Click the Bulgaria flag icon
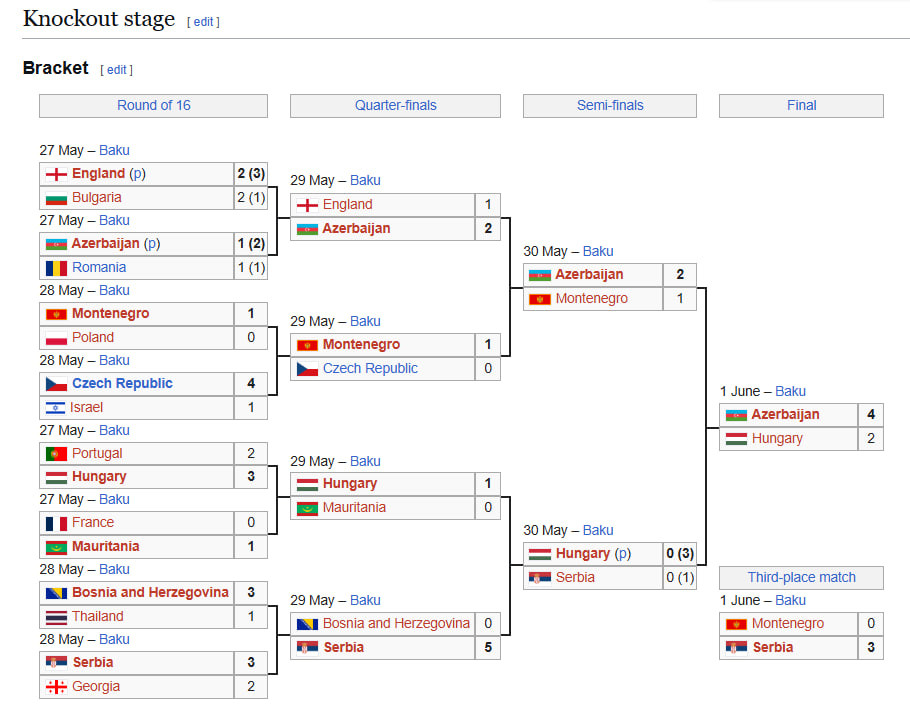910x712 pixels. click(x=56, y=198)
